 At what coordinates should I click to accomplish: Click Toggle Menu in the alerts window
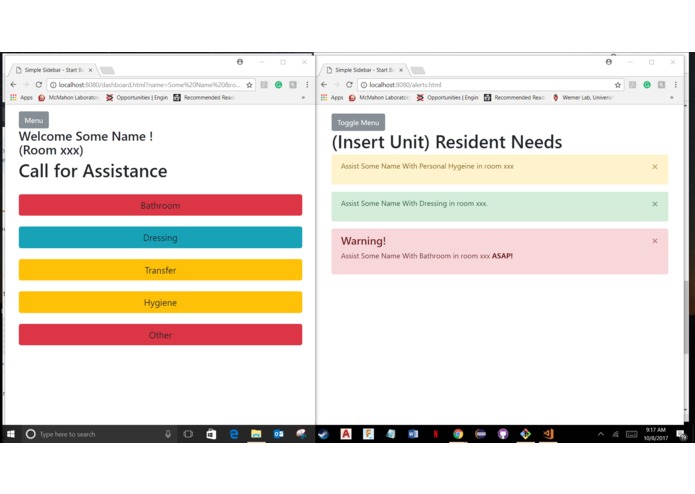tap(358, 122)
